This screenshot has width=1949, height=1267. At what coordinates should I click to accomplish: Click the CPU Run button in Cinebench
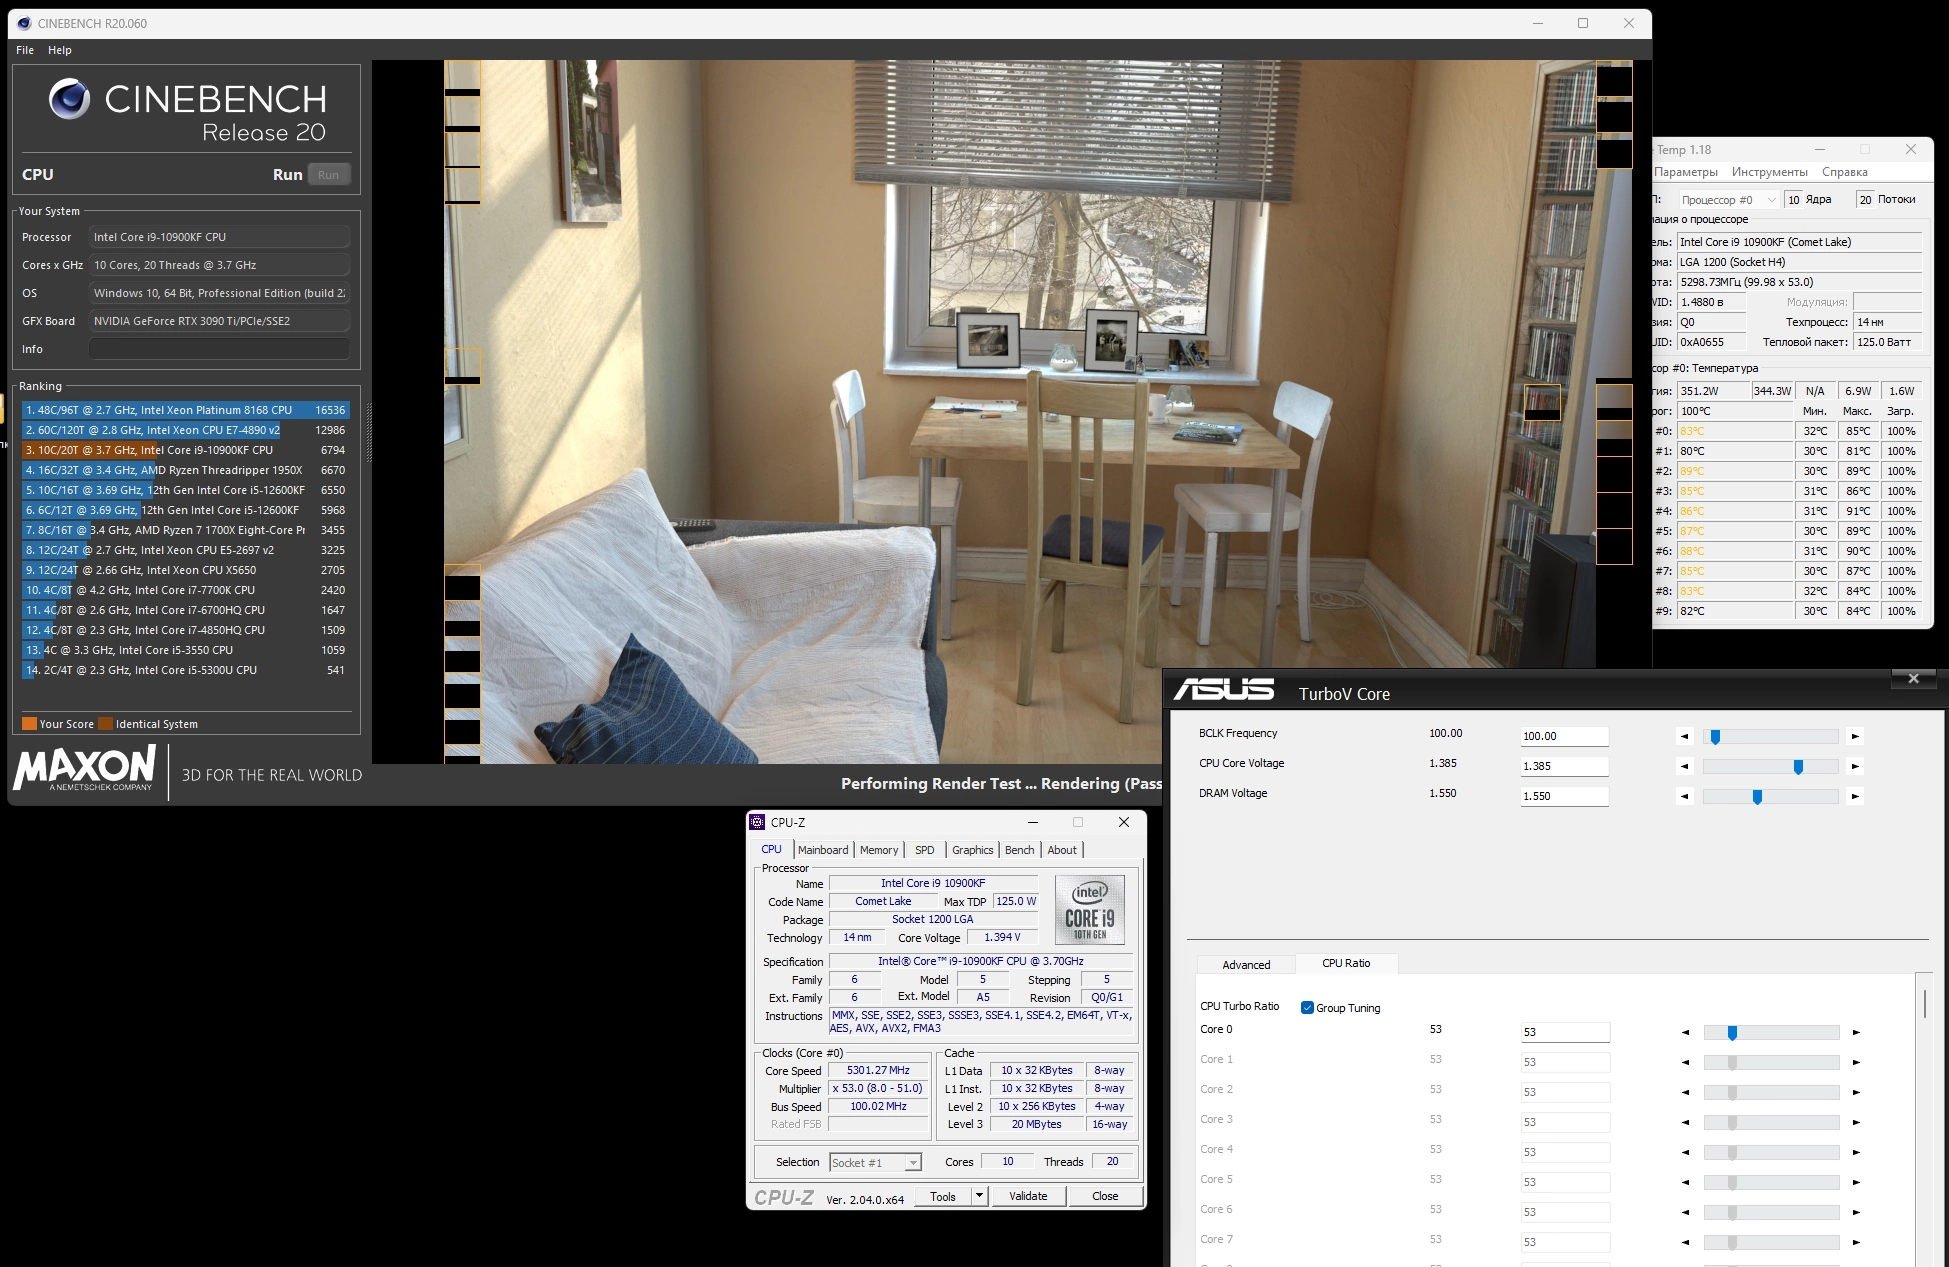click(x=328, y=174)
